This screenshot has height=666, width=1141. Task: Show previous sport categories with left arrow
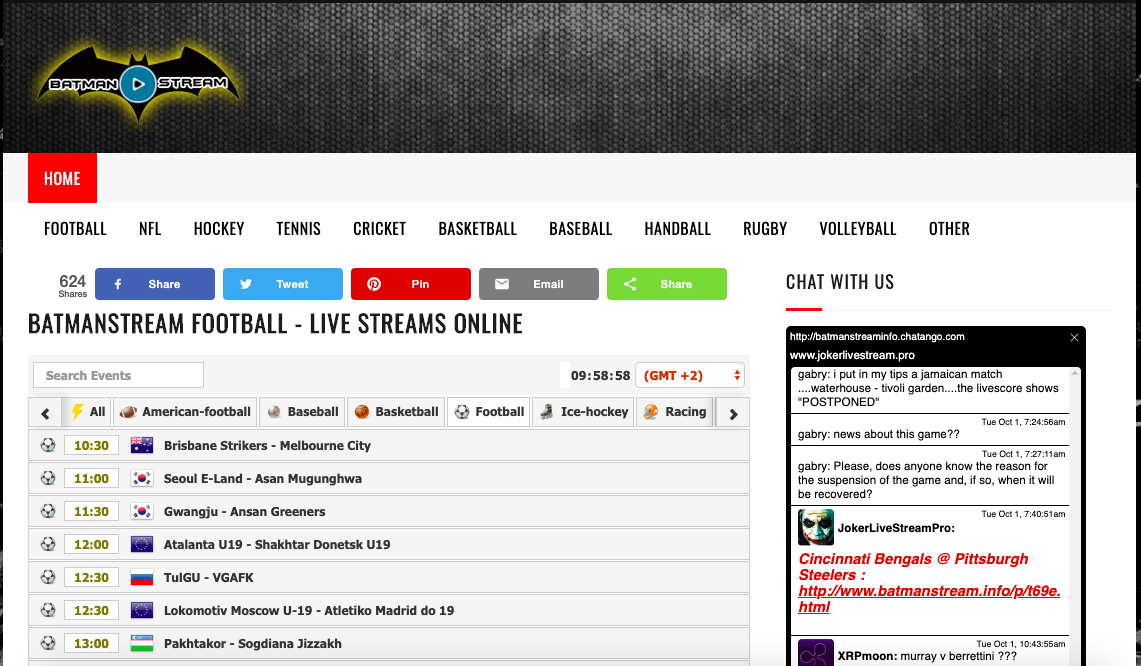tap(45, 413)
